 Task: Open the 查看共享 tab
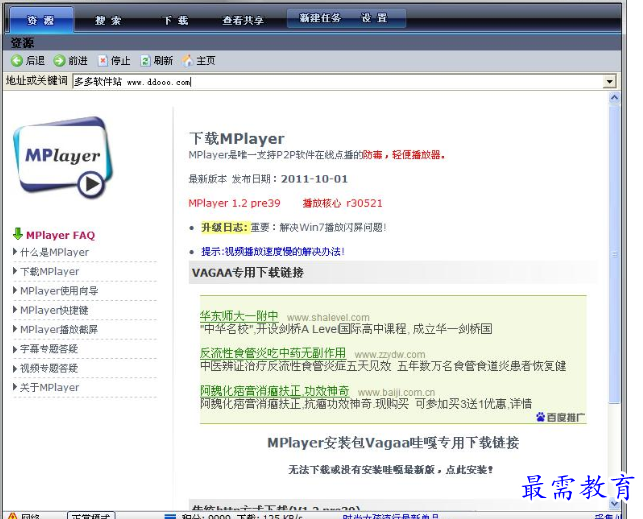pos(243,20)
